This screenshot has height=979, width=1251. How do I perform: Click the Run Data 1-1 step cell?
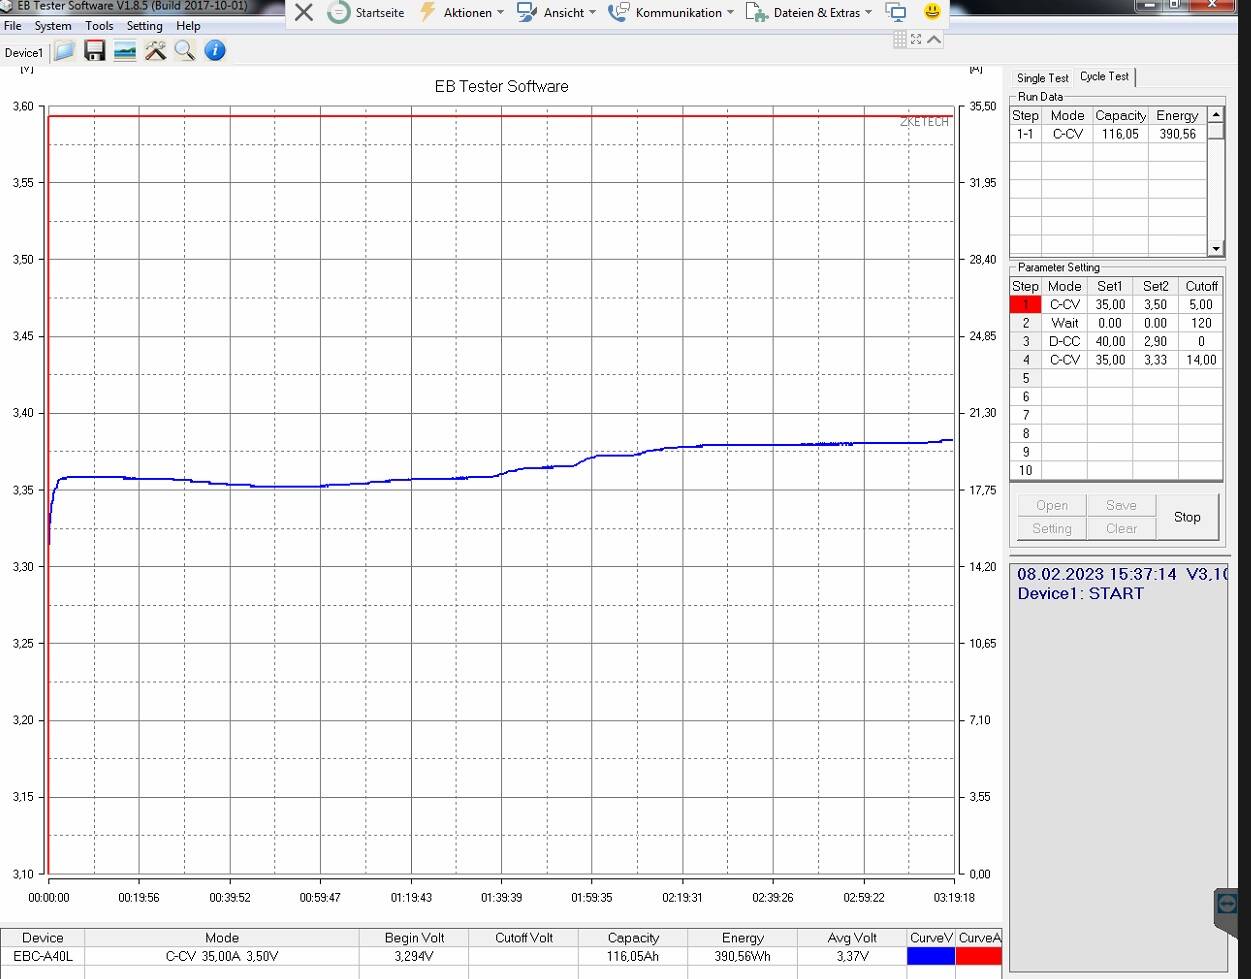(x=1025, y=134)
